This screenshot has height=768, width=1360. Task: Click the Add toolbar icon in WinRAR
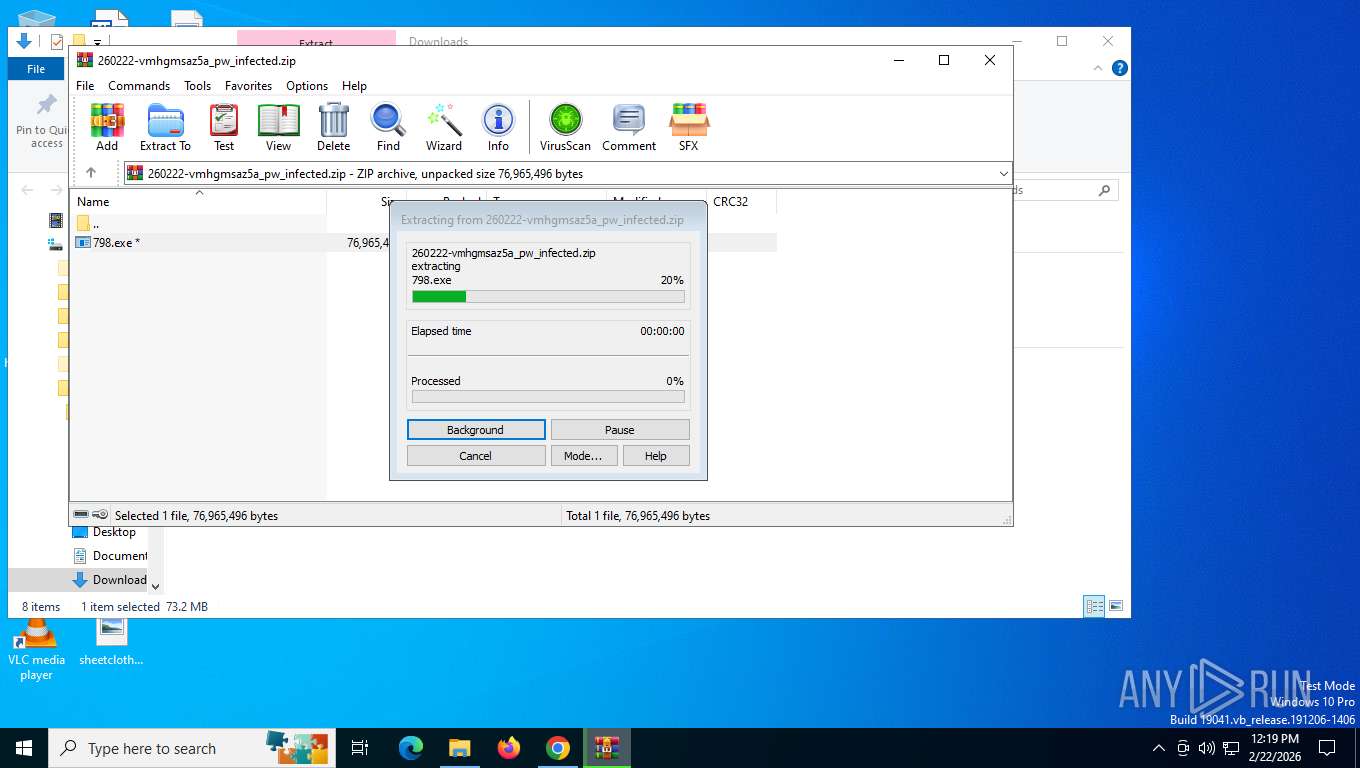[x=107, y=127]
